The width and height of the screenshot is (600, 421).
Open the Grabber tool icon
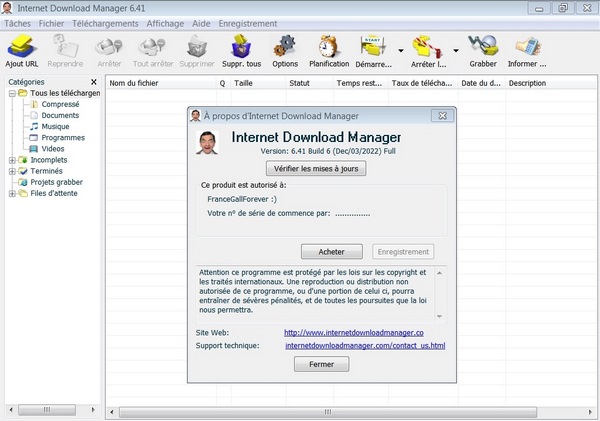(x=483, y=46)
